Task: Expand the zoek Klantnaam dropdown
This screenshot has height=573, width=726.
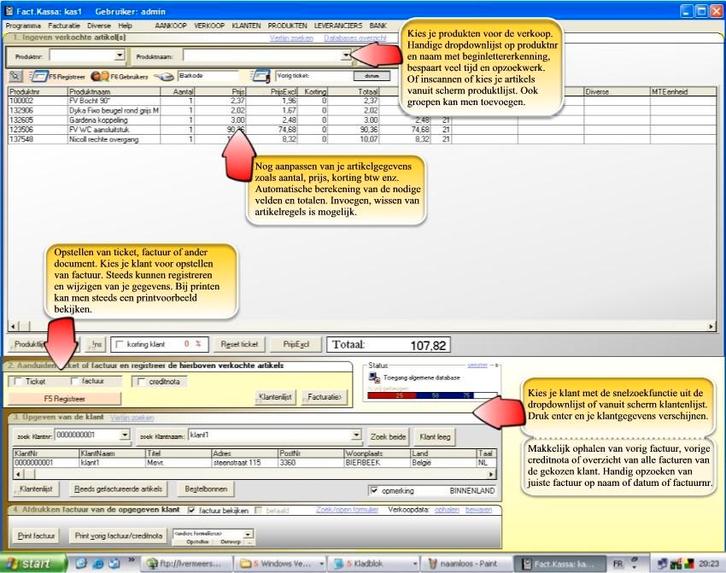Action: (351, 436)
